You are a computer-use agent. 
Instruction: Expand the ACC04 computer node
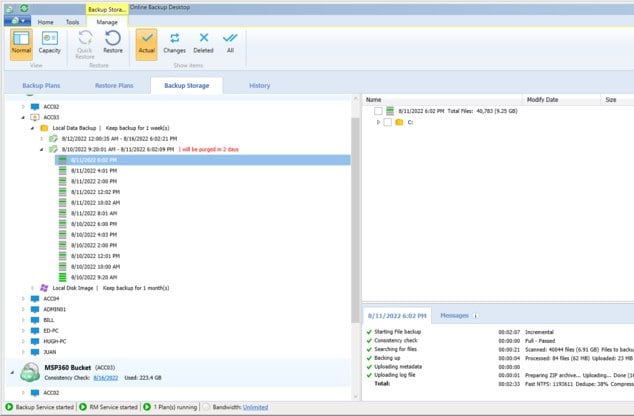coord(22,298)
